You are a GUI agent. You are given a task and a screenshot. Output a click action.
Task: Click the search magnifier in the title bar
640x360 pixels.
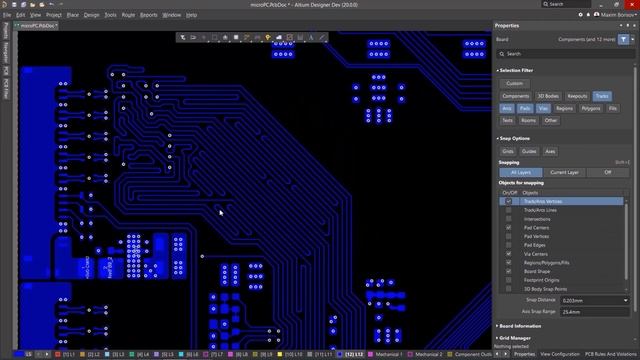coord(546,4)
